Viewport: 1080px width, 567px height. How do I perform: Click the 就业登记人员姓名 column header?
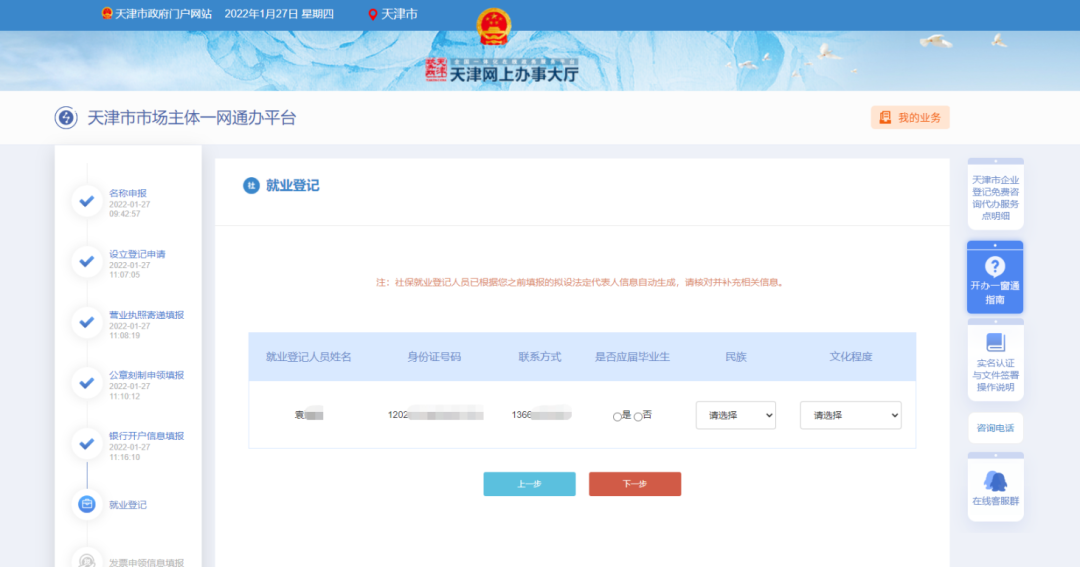coord(309,357)
